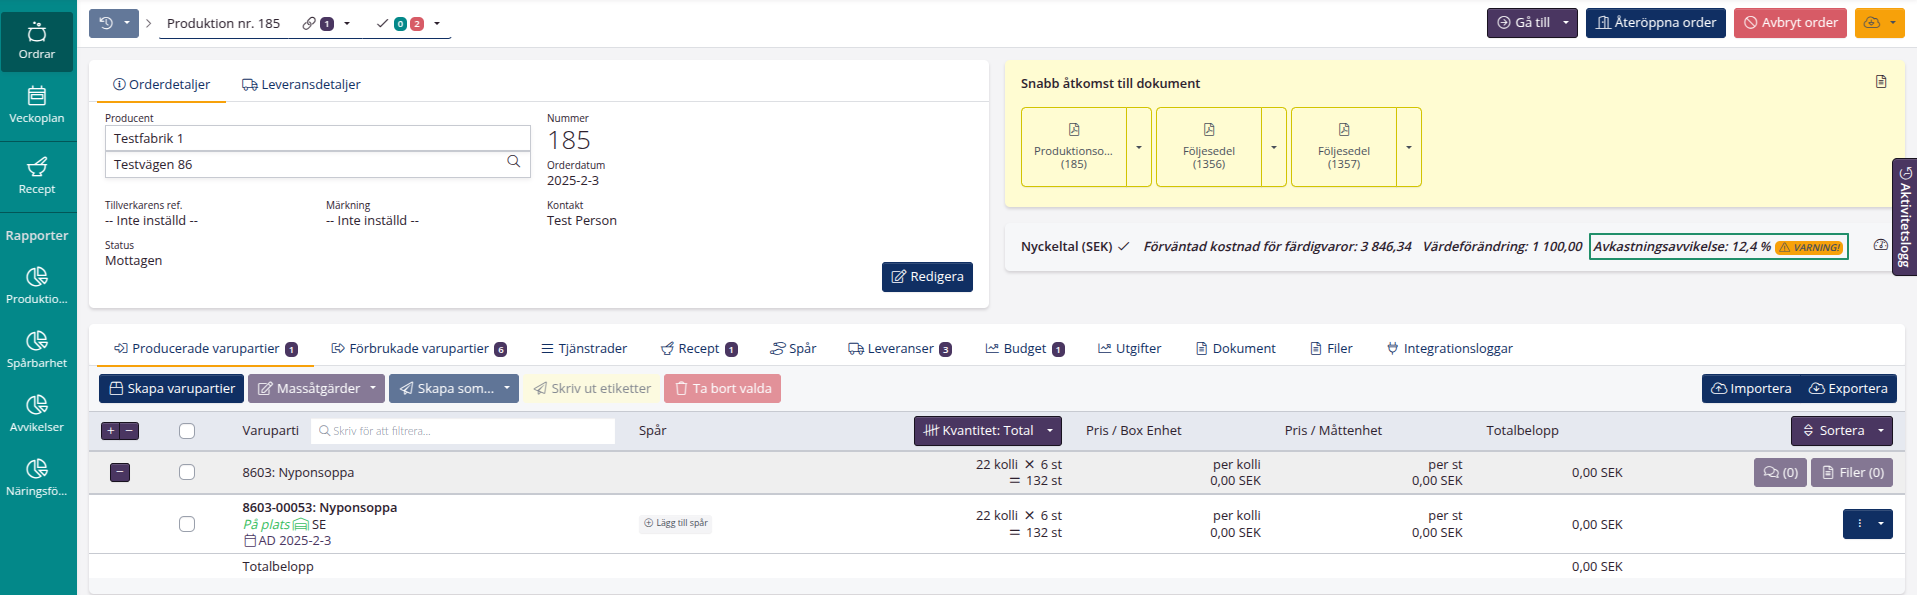Open Ordrar in the sidebar
The width and height of the screenshot is (1917, 595).
coord(37,41)
